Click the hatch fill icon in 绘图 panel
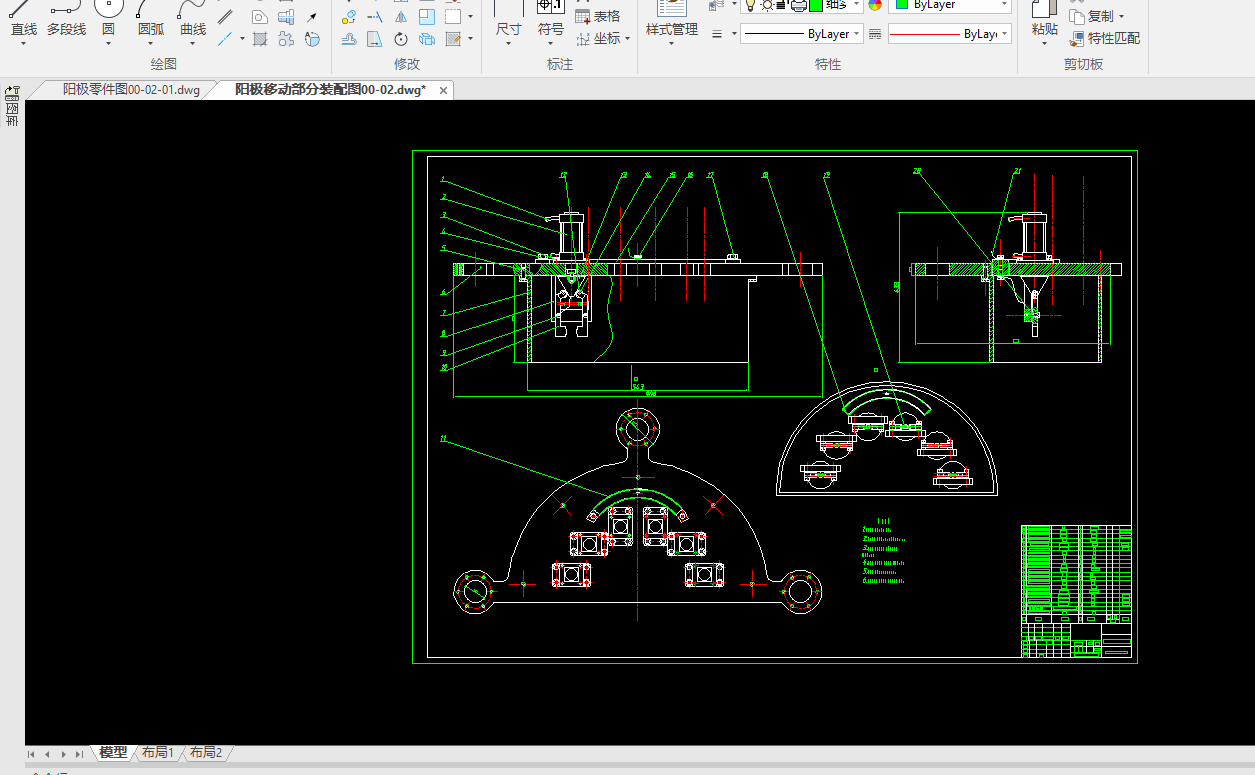This screenshot has width=1255, height=775. [260, 39]
